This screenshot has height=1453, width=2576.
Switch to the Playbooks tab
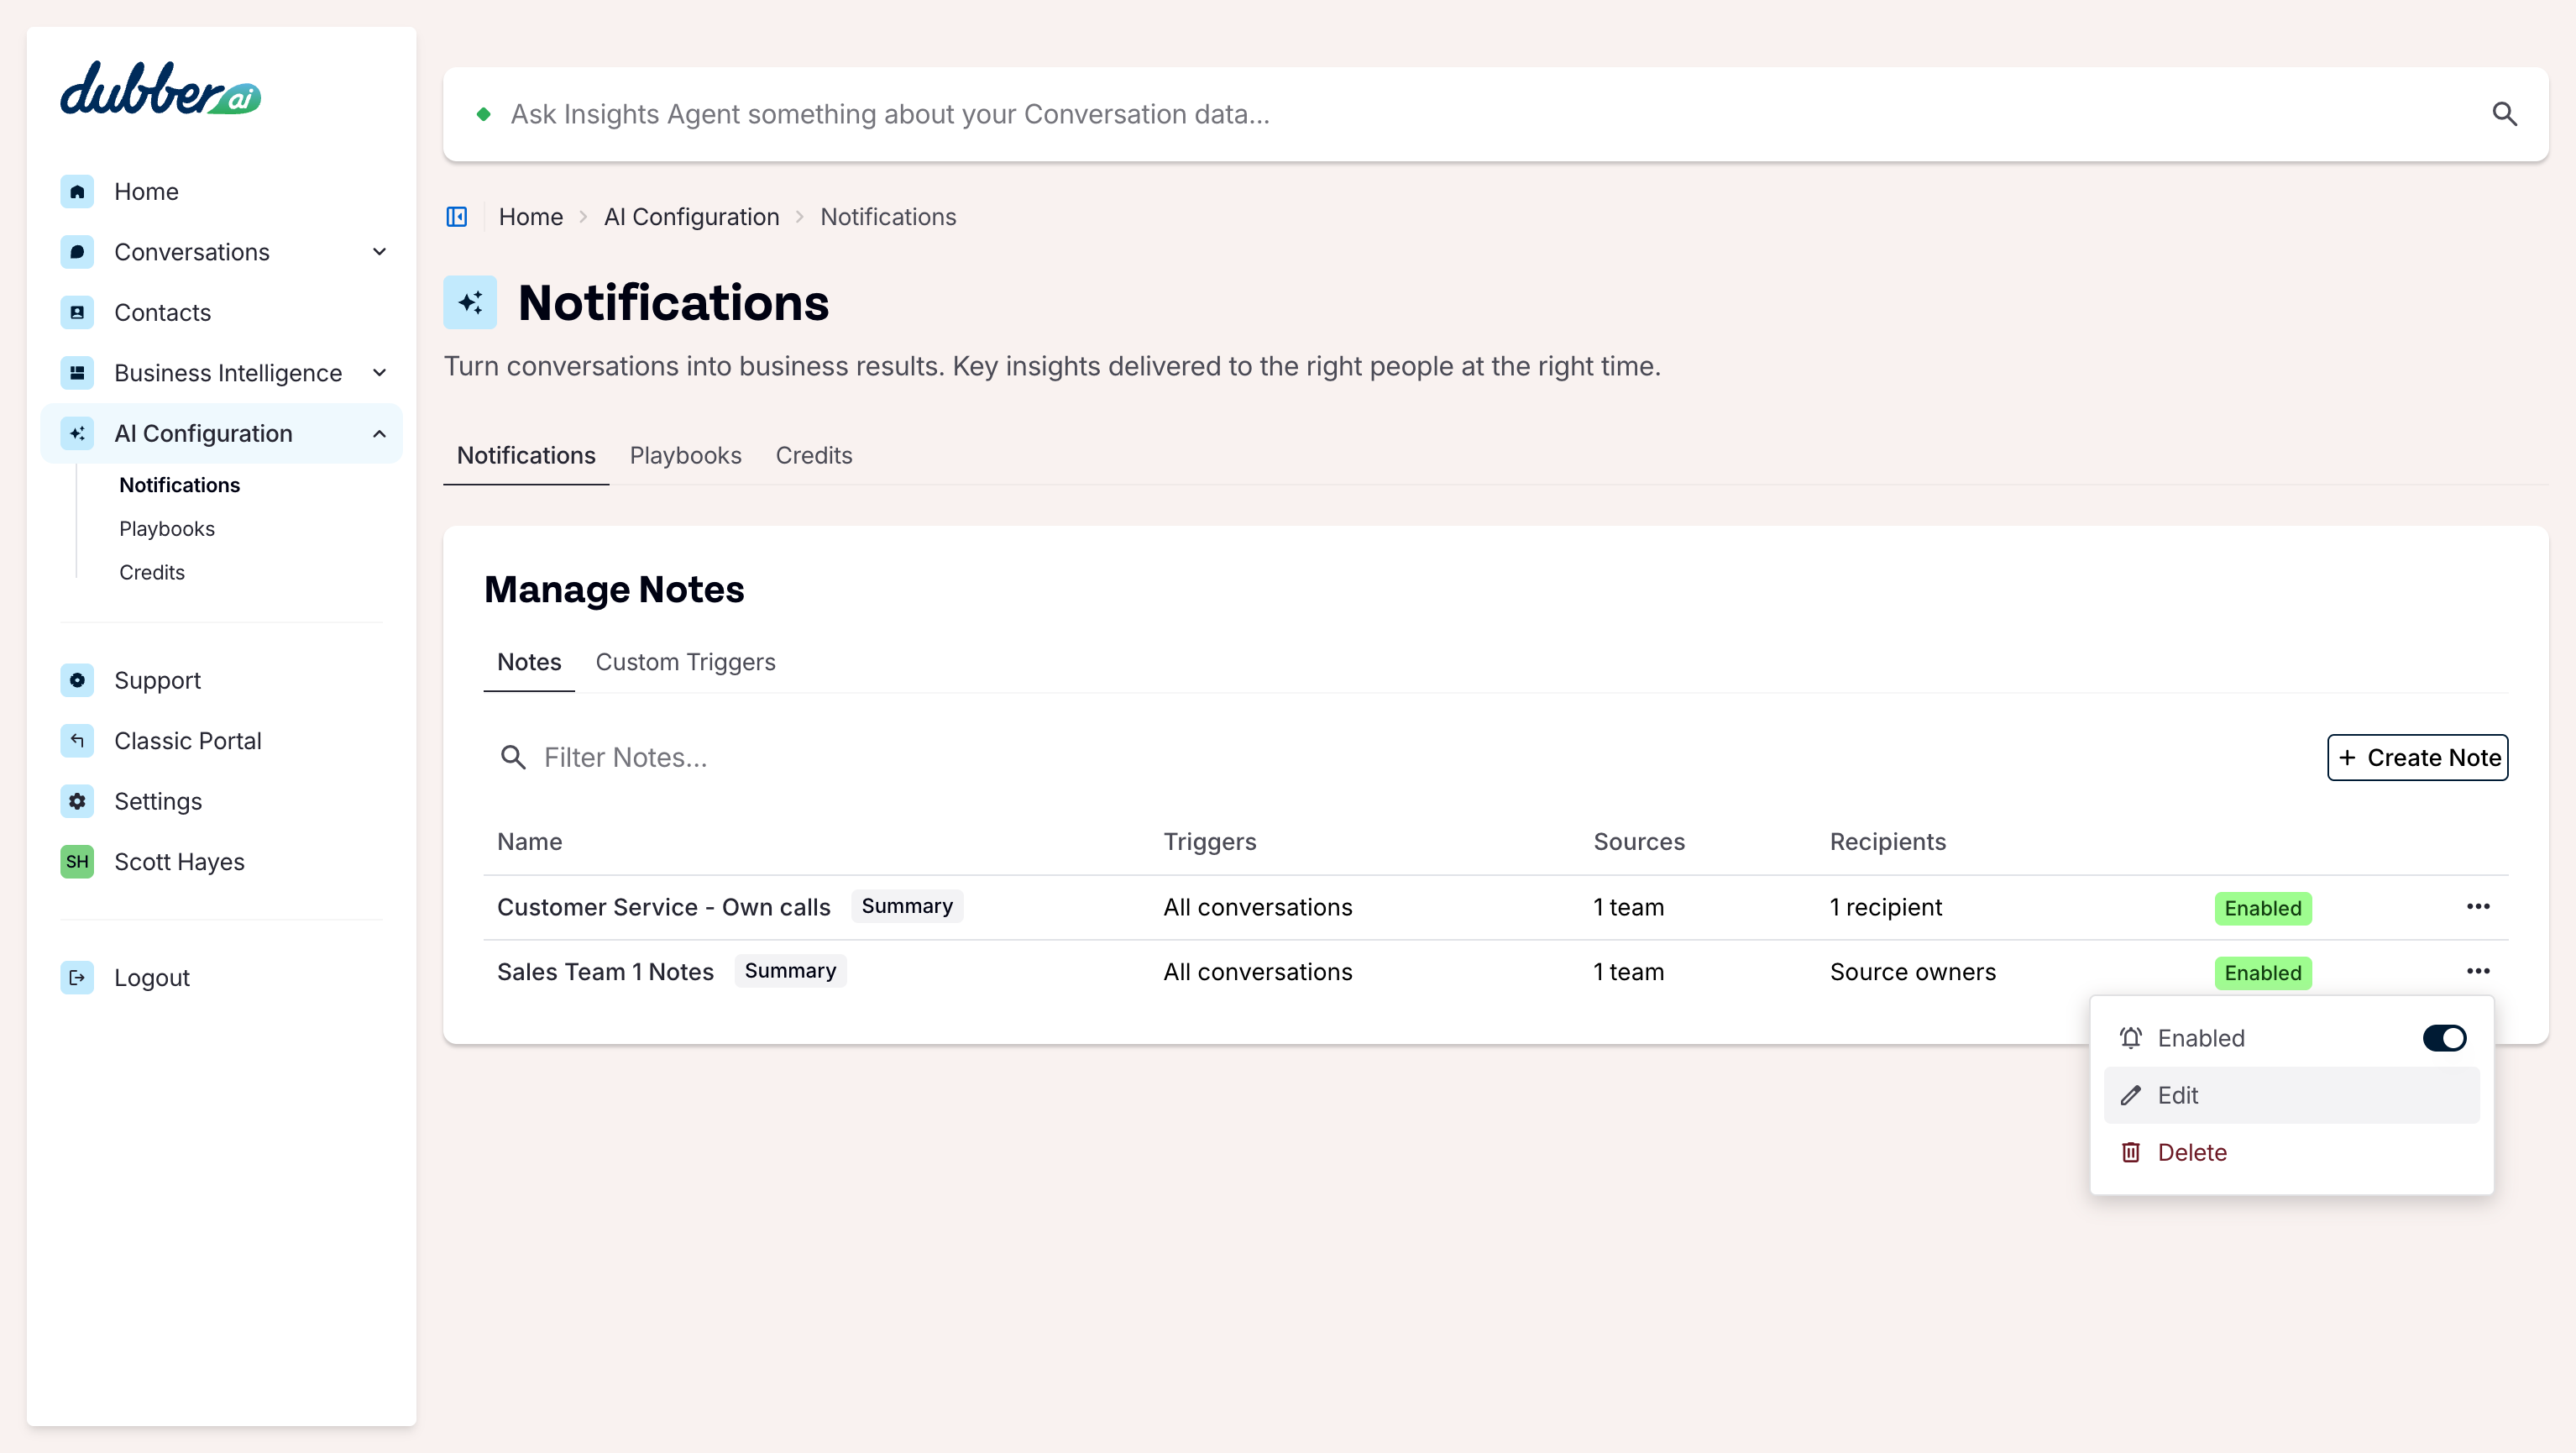click(x=685, y=456)
